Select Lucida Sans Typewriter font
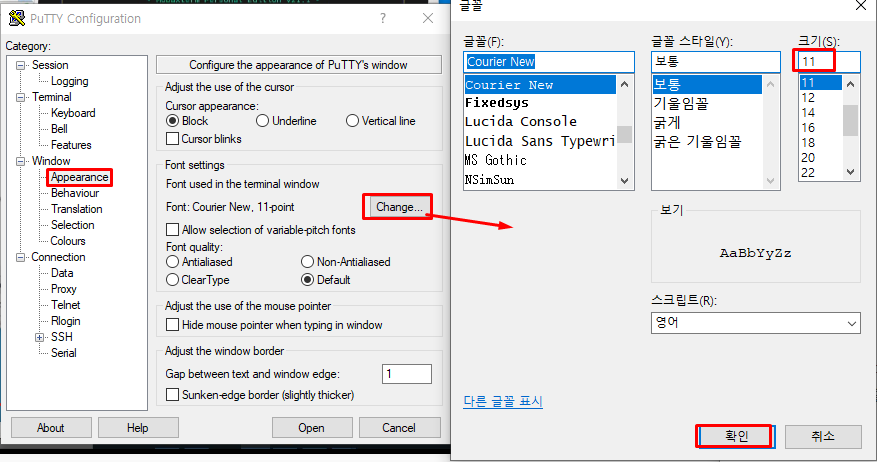This screenshot has width=877, height=462. tap(540, 141)
